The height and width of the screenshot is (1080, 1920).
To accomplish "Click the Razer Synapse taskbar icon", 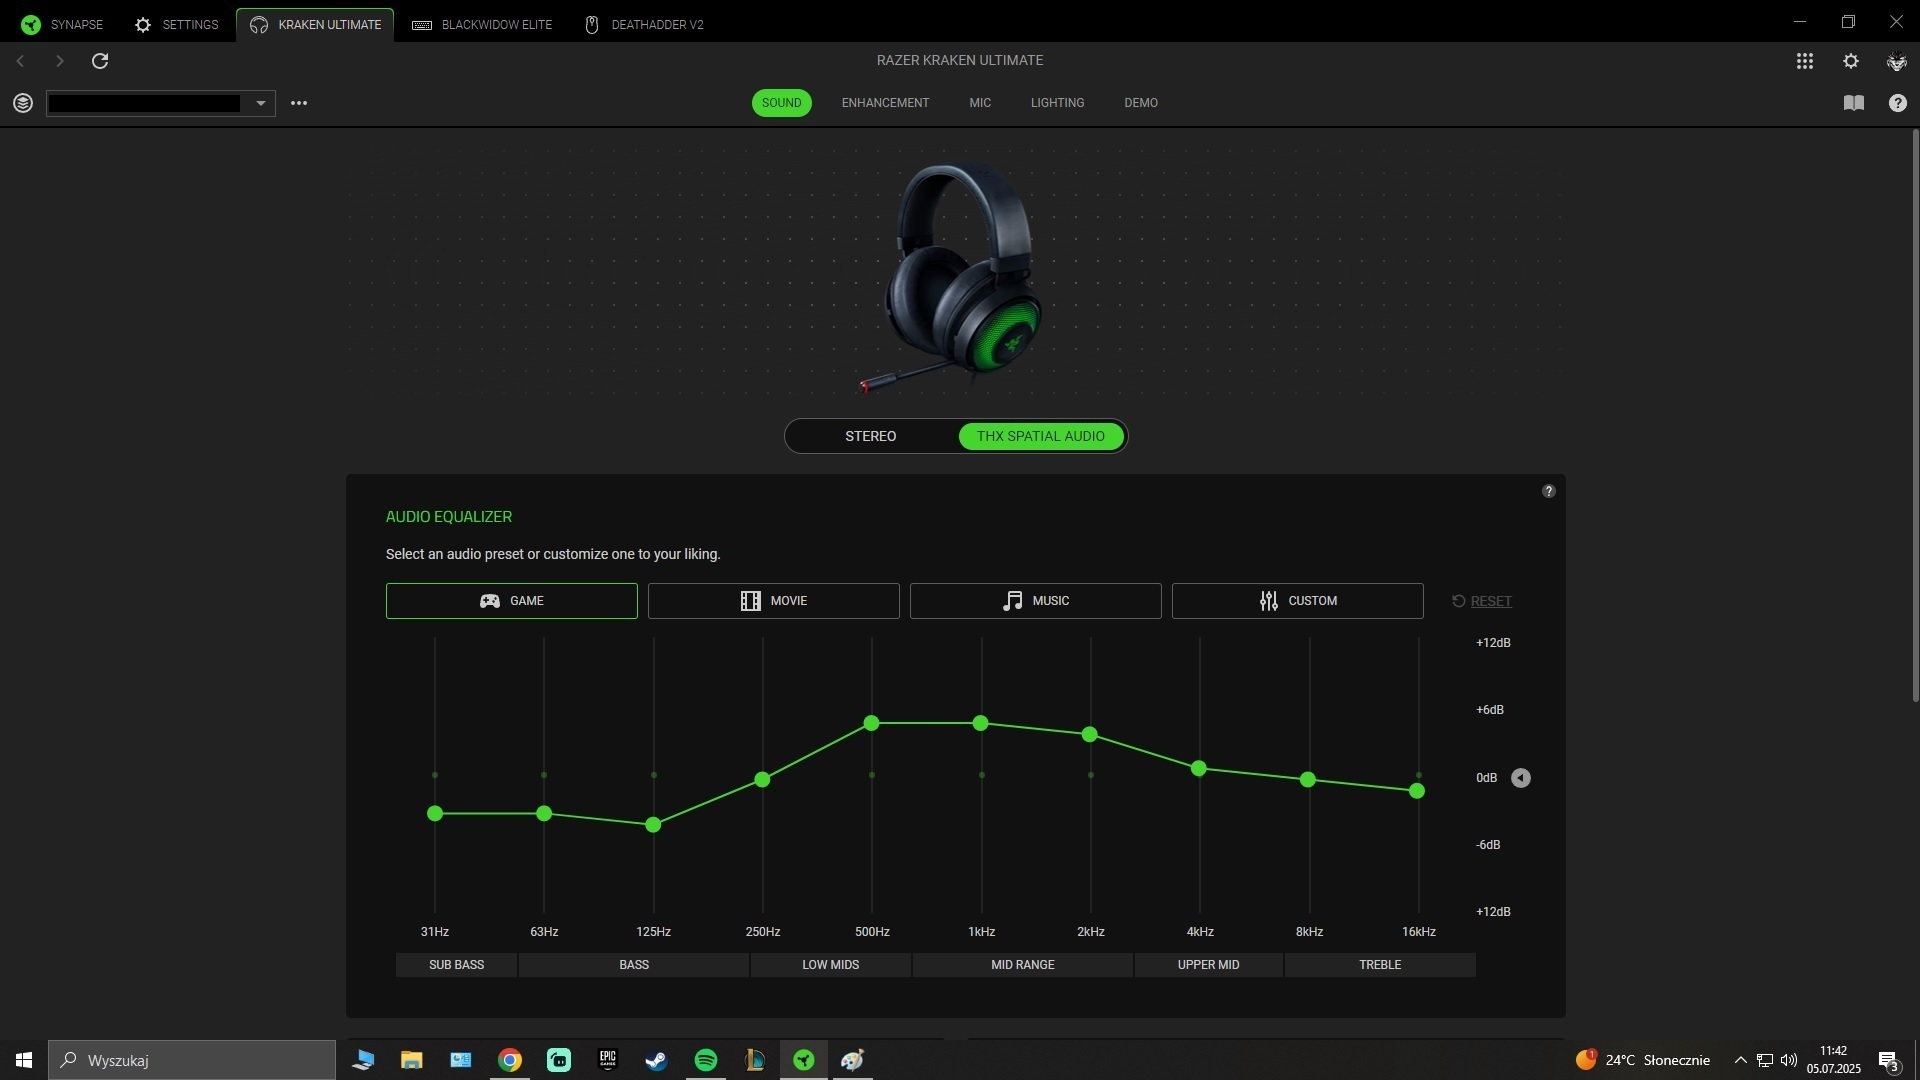I will (x=803, y=1060).
